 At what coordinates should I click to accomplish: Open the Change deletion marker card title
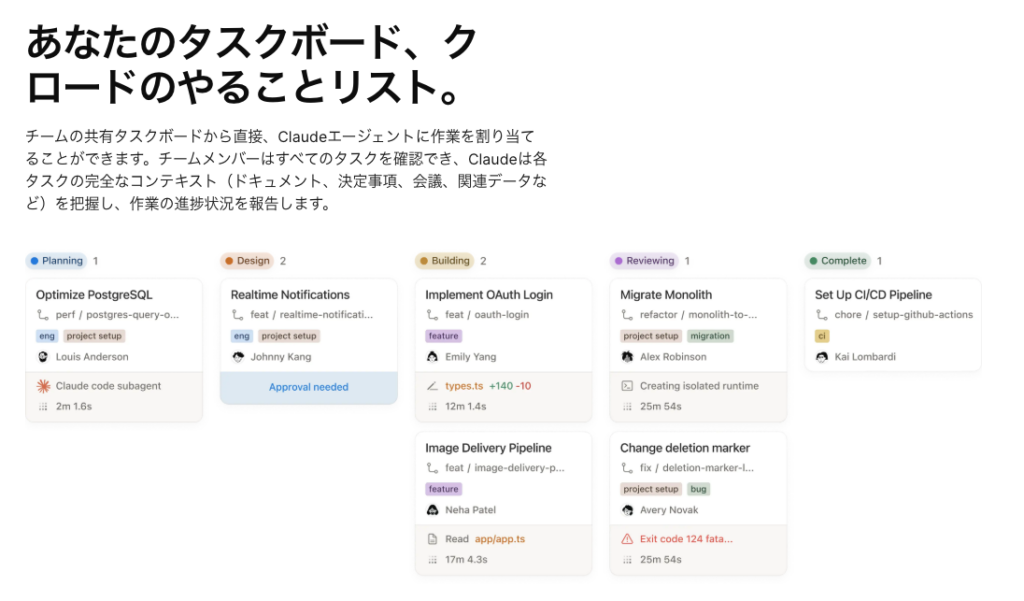point(684,448)
